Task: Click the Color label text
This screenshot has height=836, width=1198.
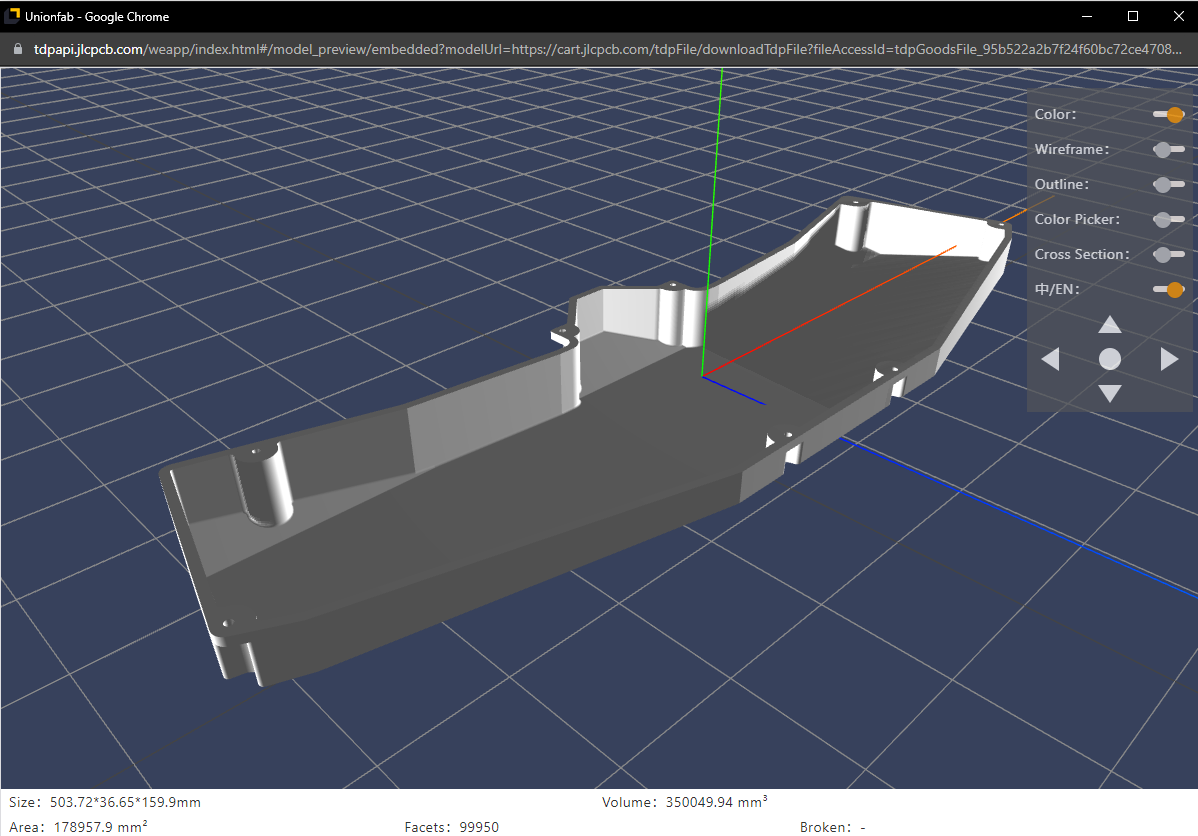Action: 1055,115
